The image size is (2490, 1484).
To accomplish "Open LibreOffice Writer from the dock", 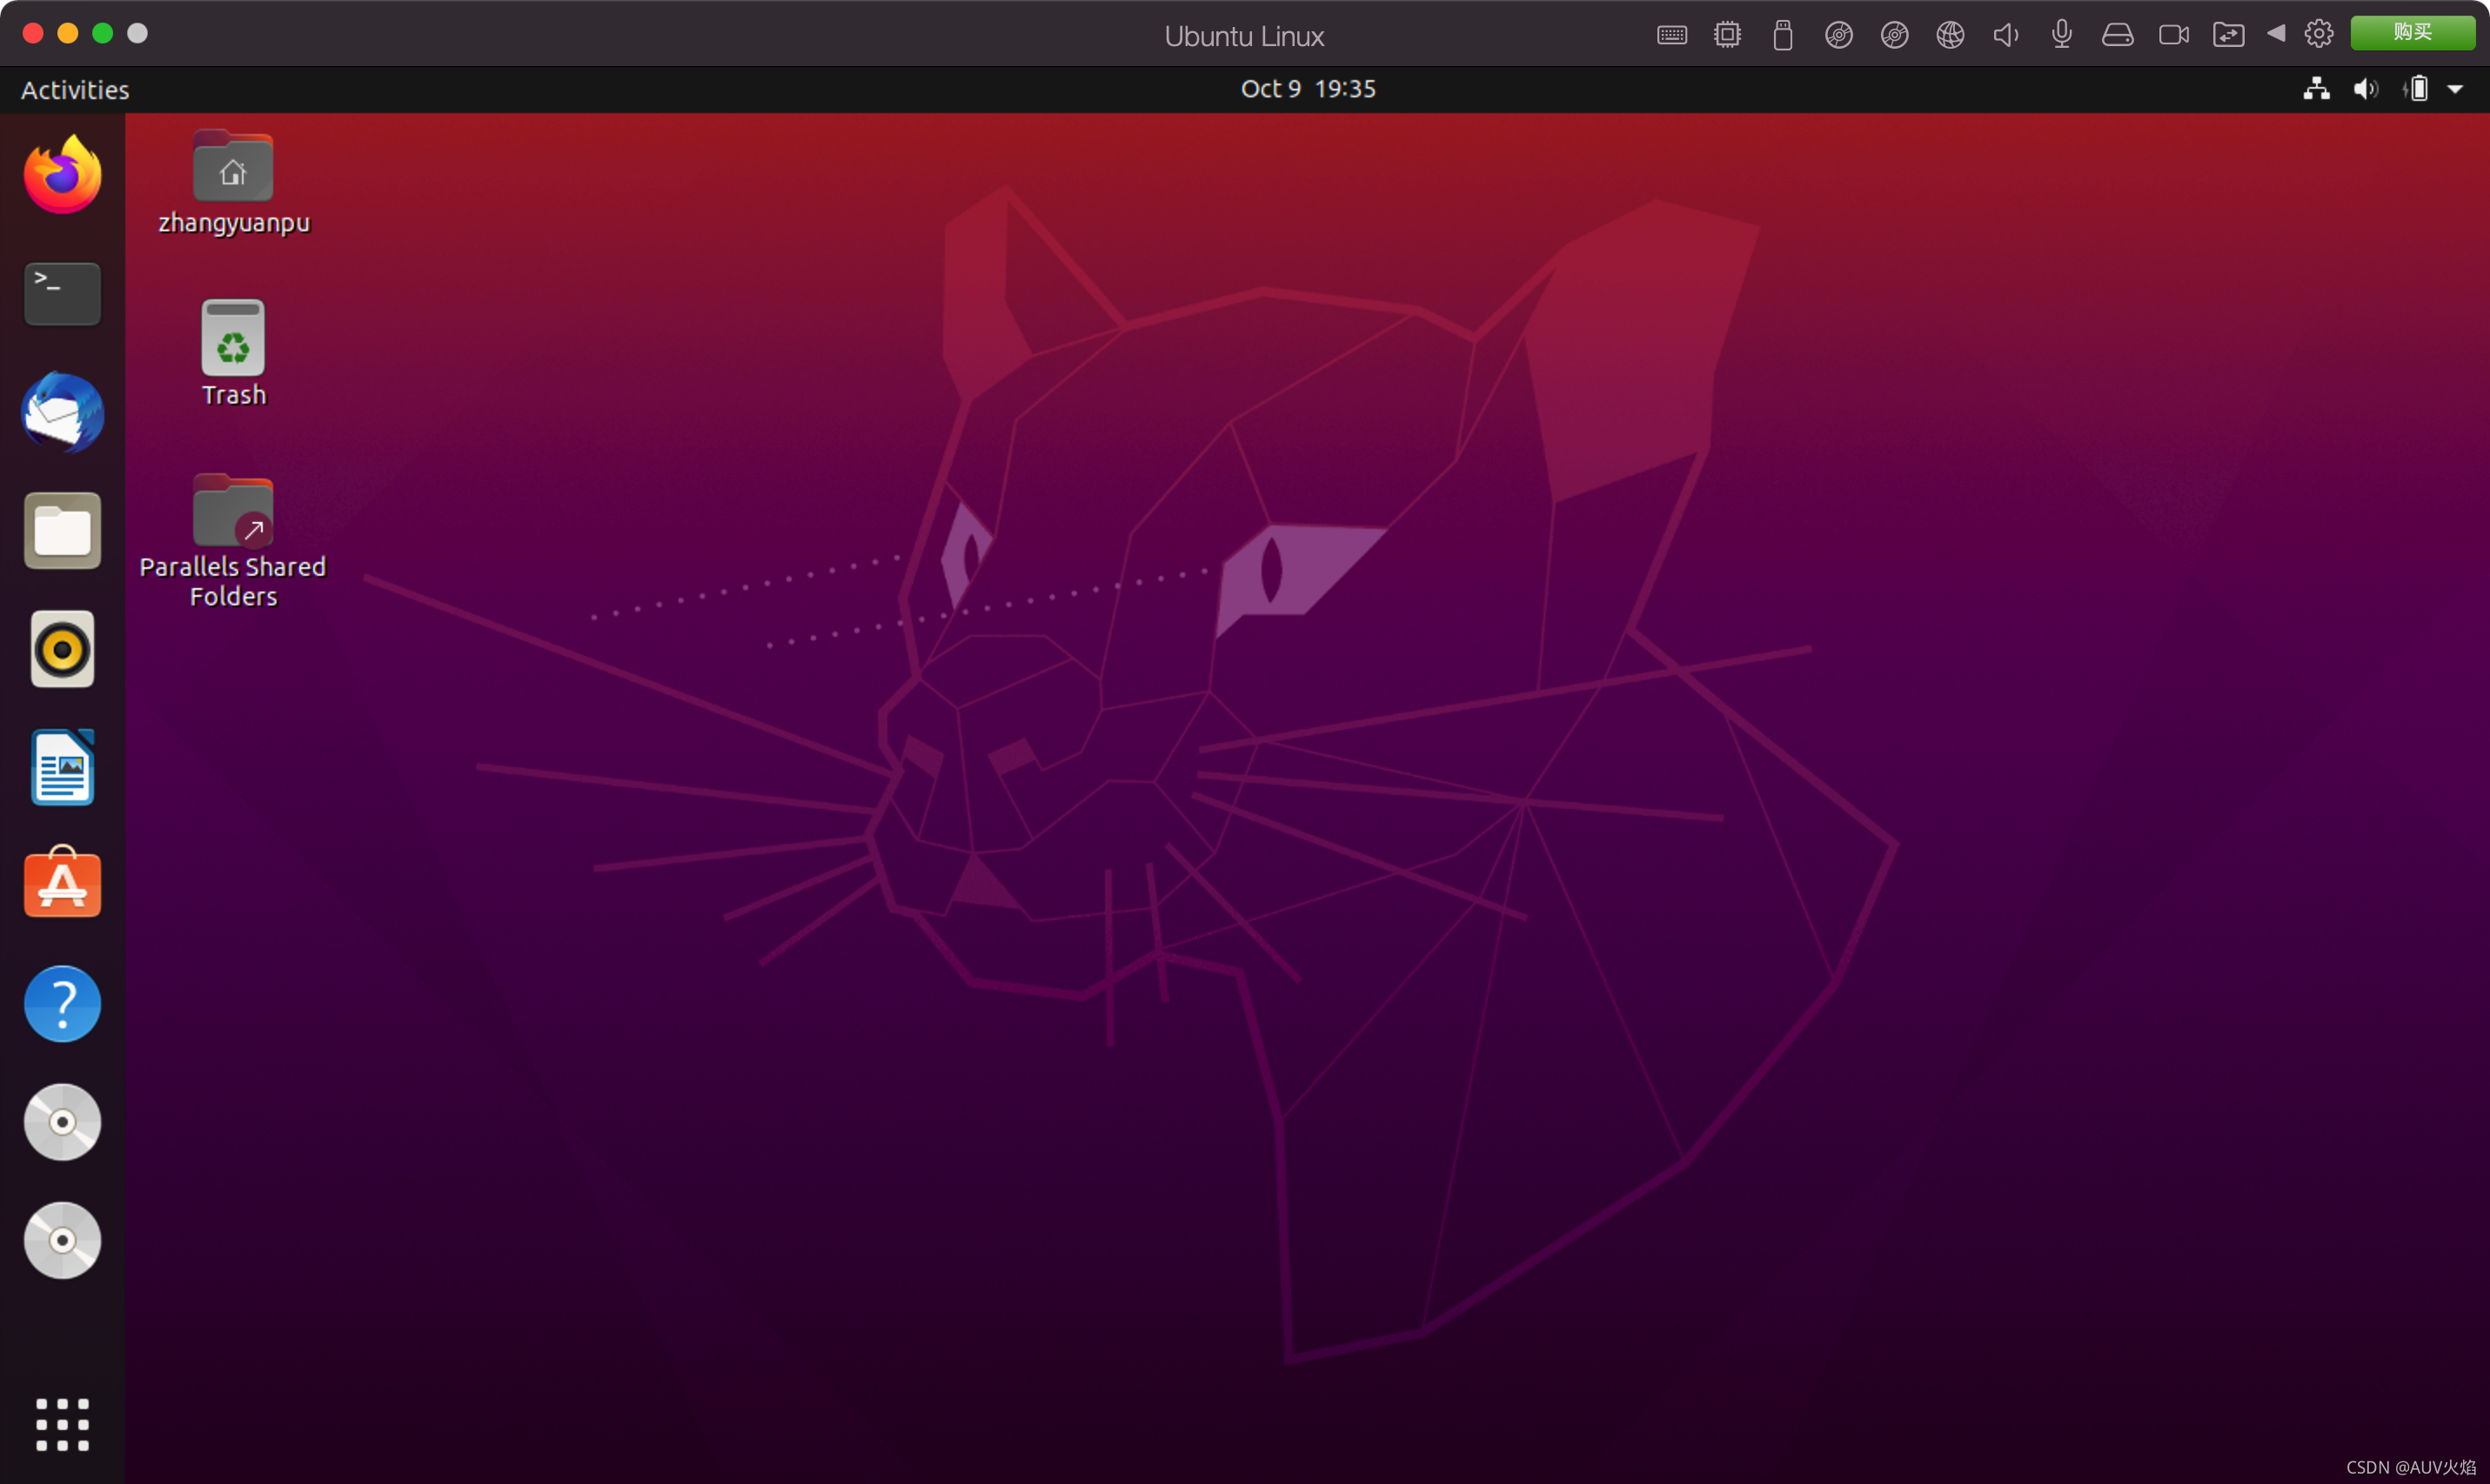I will pos(62,768).
